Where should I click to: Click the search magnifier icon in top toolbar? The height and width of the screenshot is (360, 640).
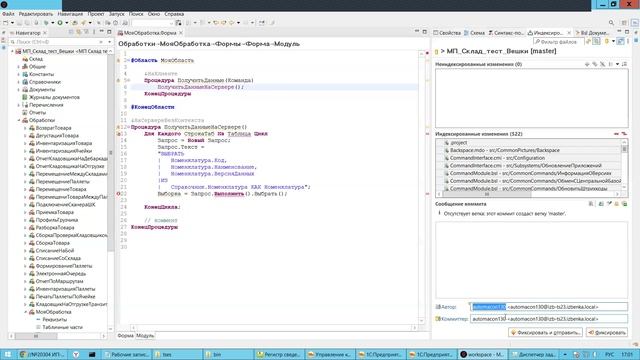point(611,23)
